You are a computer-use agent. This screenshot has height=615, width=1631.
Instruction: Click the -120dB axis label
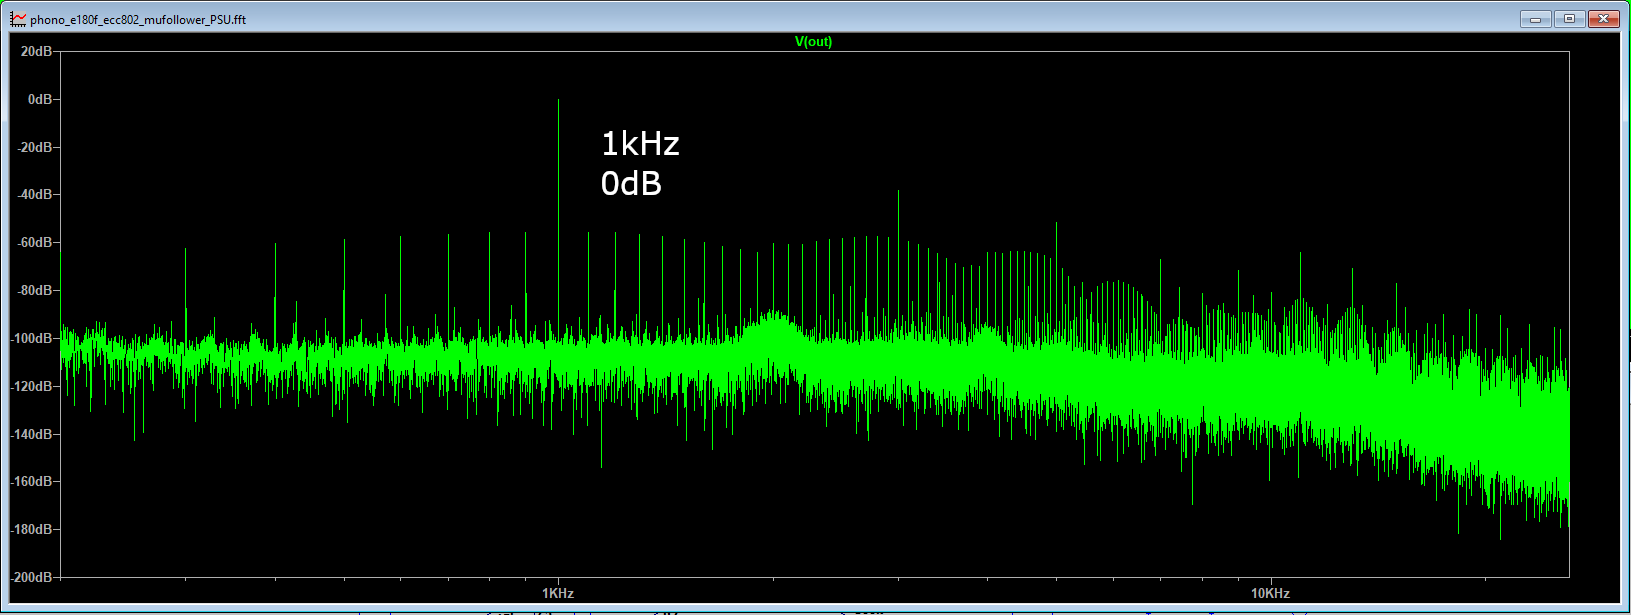point(31,386)
